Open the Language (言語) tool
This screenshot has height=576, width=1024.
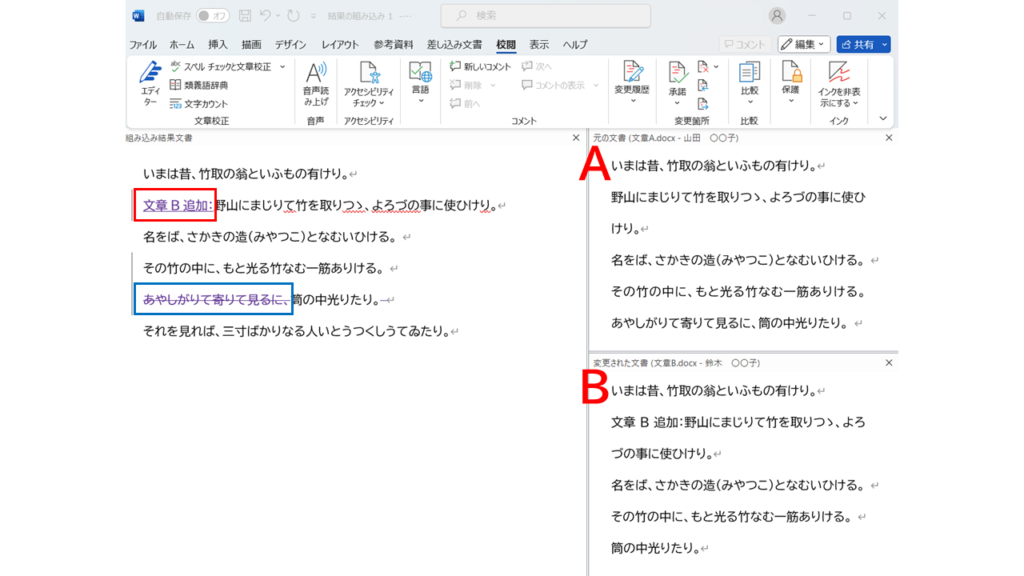coord(421,82)
